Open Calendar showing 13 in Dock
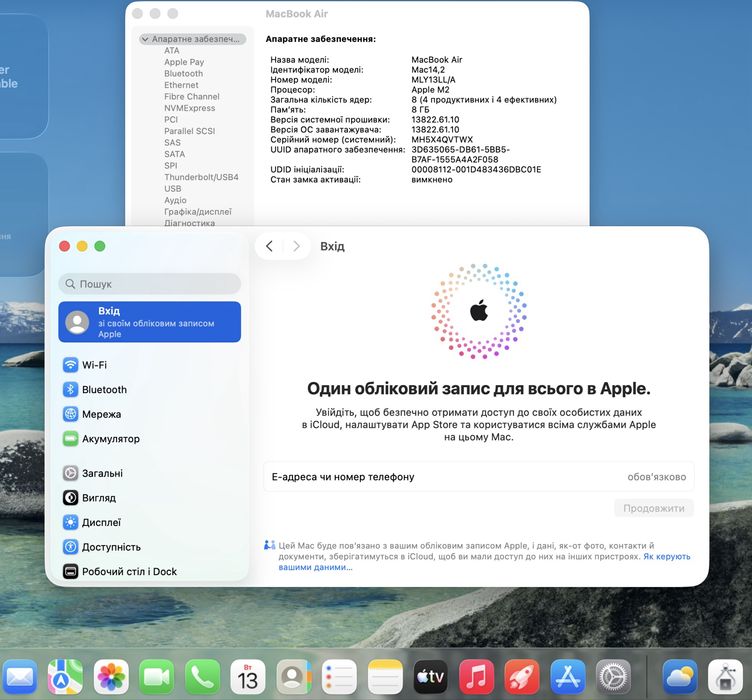The height and width of the screenshot is (700, 752). pyautogui.click(x=248, y=677)
